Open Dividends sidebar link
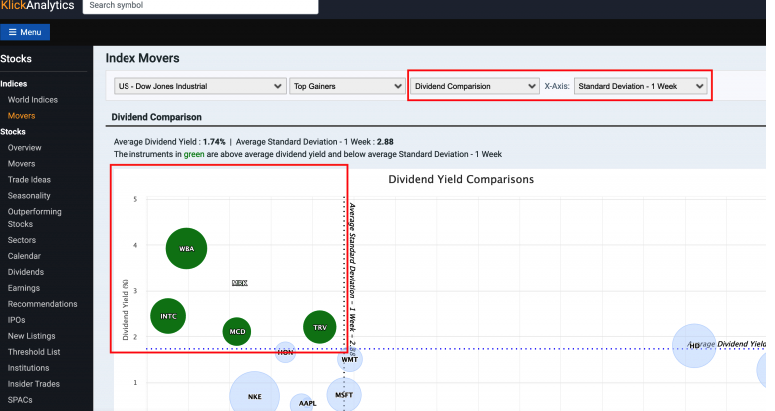 click(26, 272)
